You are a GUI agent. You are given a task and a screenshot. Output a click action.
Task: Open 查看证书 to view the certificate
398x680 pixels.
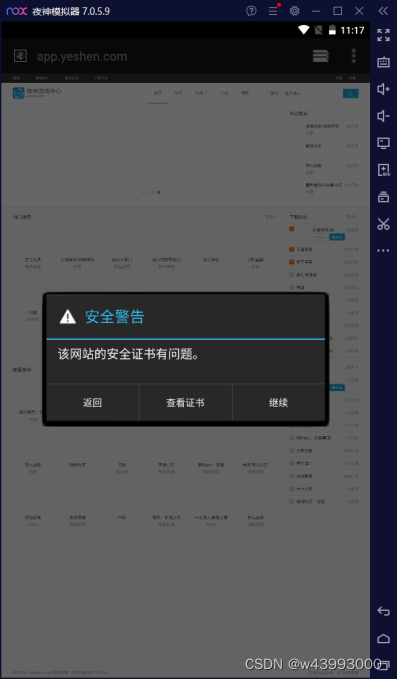point(186,402)
